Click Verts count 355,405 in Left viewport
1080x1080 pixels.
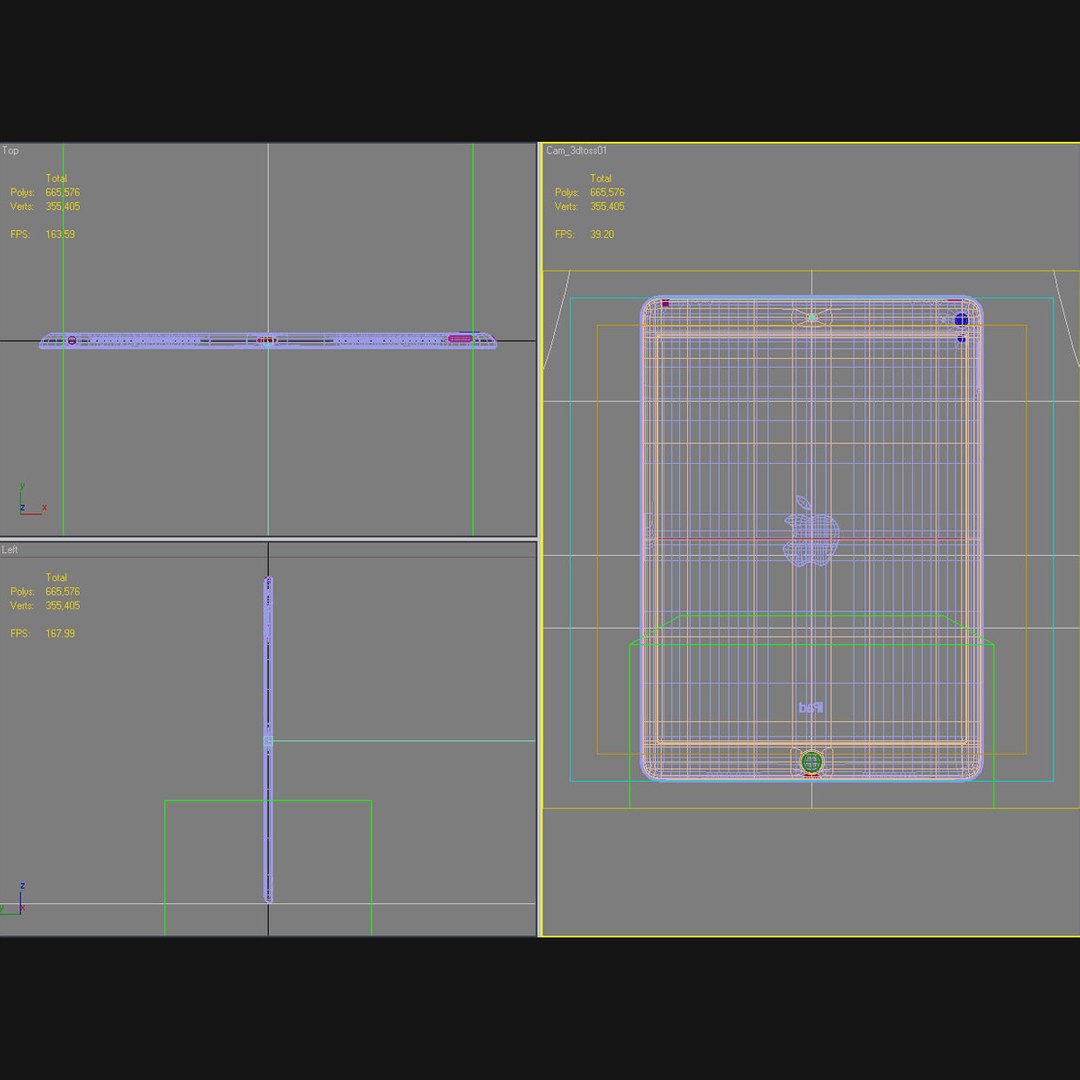[63, 605]
